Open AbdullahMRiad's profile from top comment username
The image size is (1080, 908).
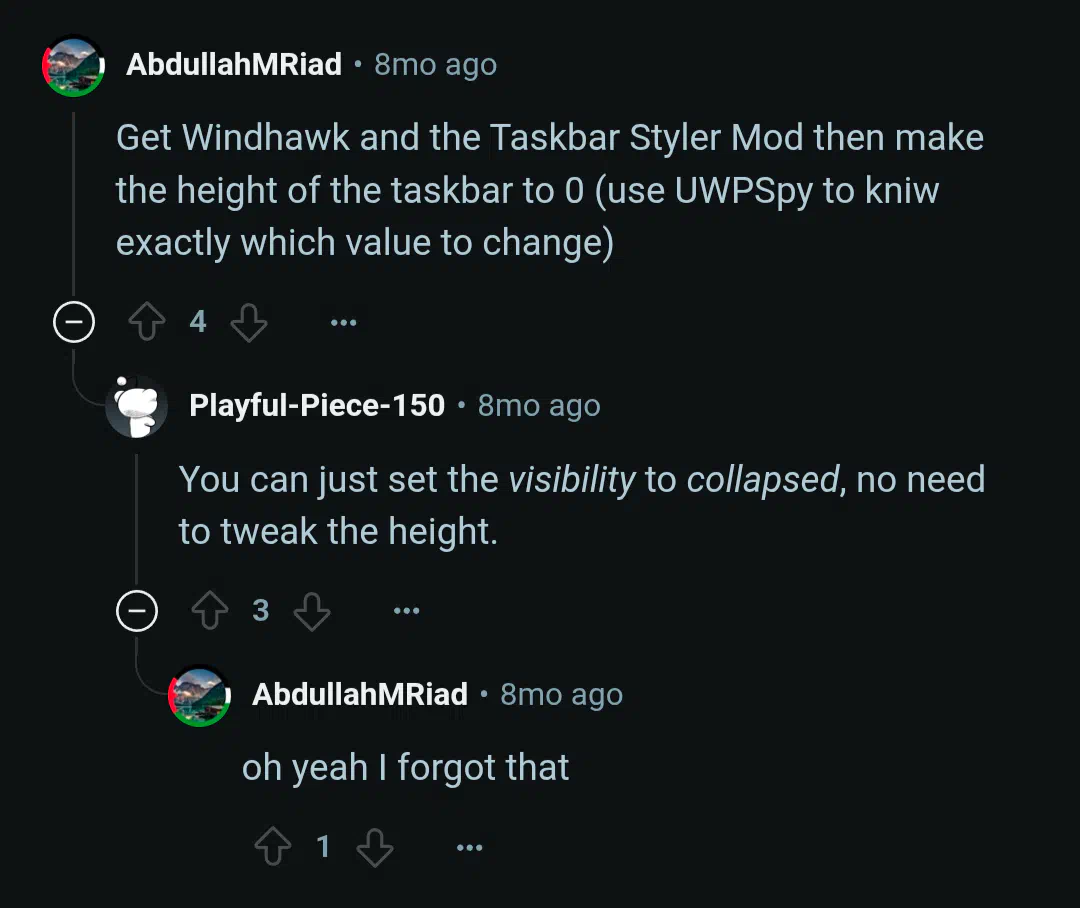[x=233, y=65]
